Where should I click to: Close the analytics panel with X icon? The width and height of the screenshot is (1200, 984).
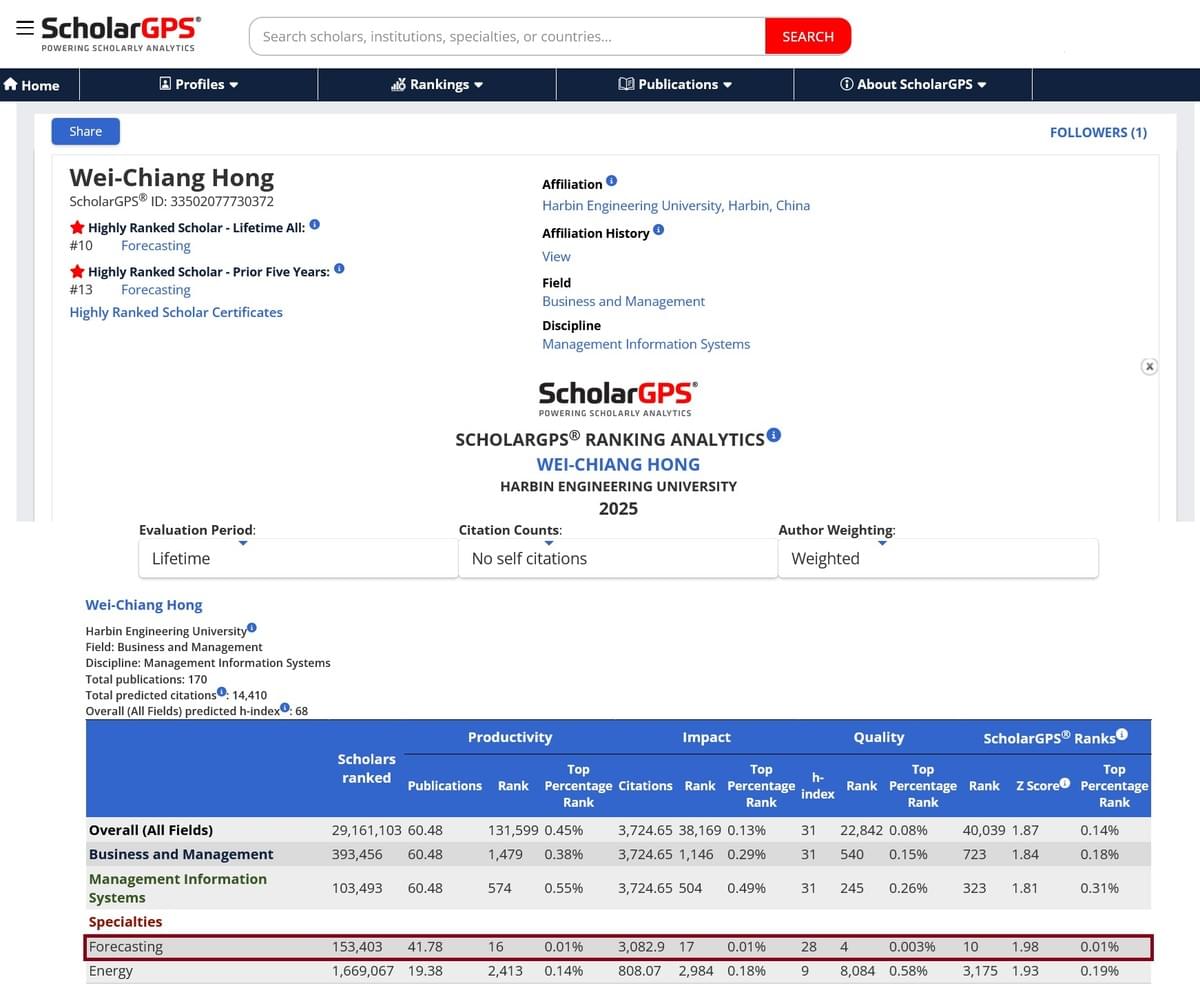pos(1150,367)
